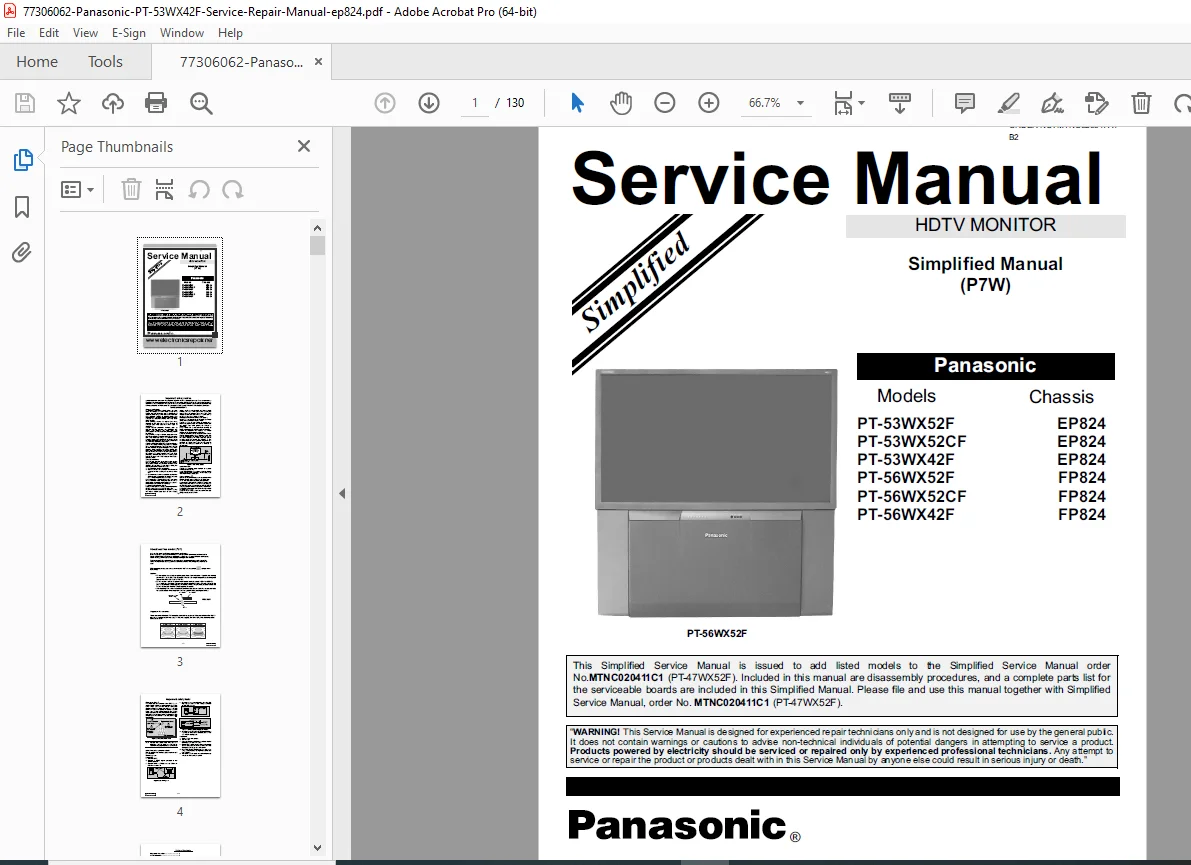Select page 3 thumbnail

click(180, 595)
